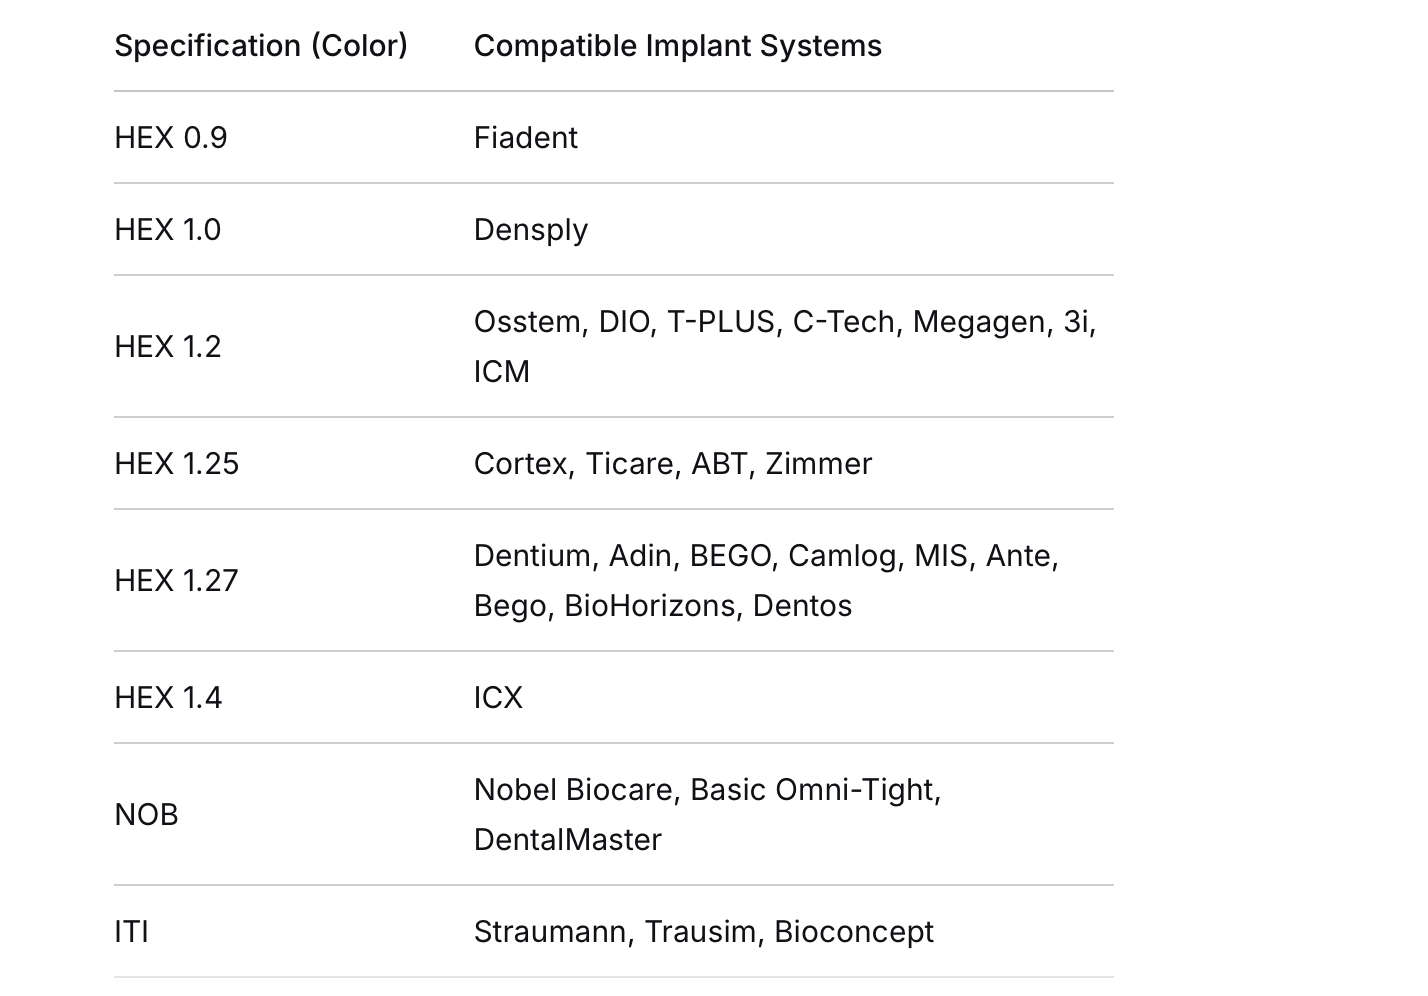Click the Fiadent implant system cell
Screen dimensions: 1428x996
tap(525, 138)
